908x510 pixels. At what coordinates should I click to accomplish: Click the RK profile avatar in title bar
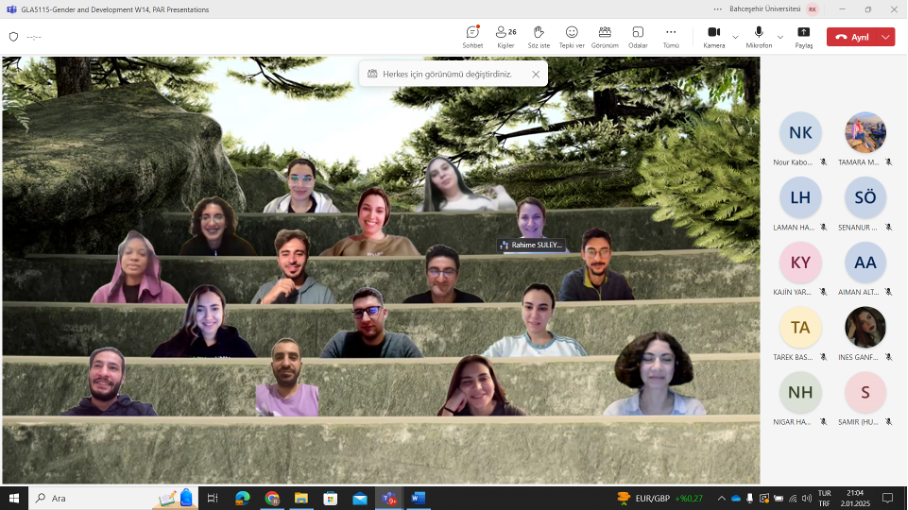tap(812, 9)
